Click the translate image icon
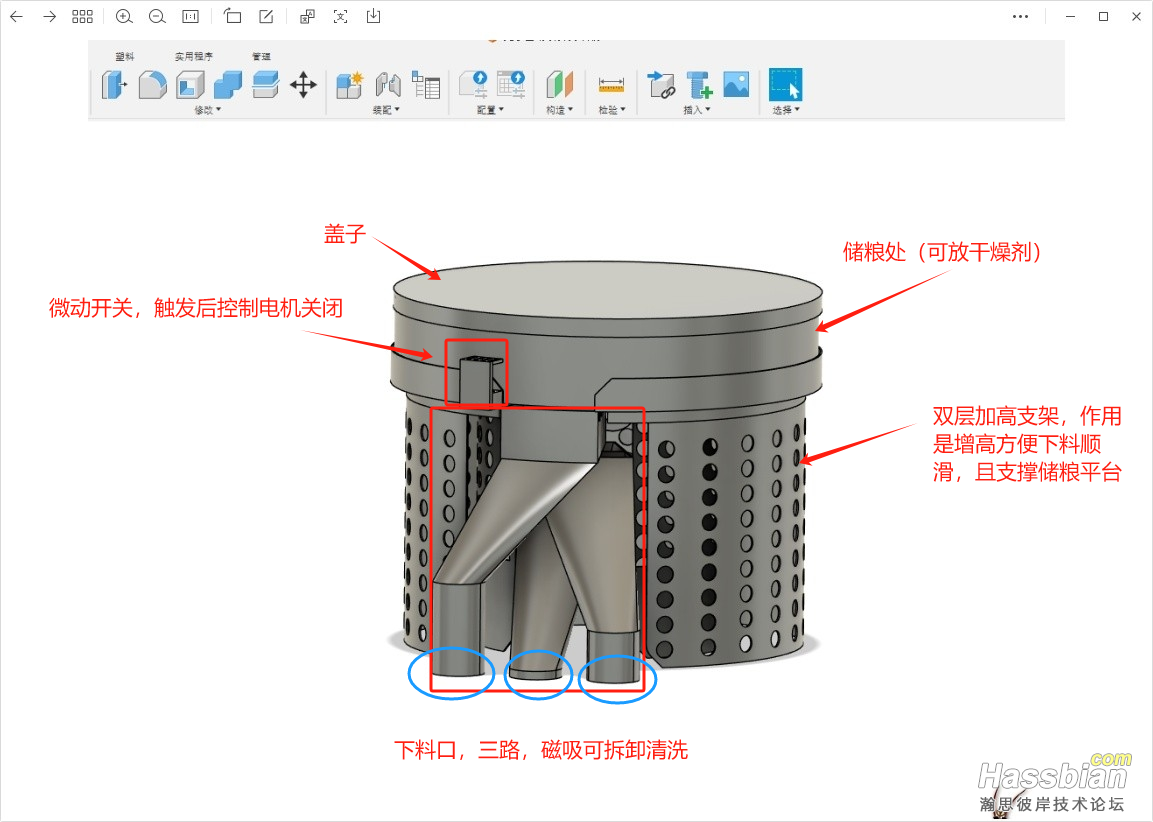The image size is (1153, 822). click(307, 16)
